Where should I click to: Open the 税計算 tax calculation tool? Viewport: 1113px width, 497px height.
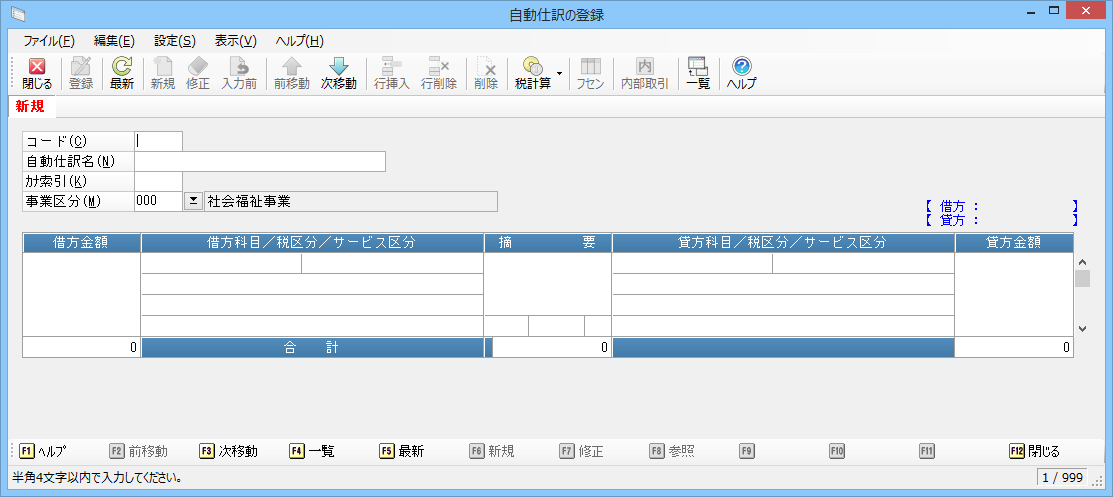[532, 74]
